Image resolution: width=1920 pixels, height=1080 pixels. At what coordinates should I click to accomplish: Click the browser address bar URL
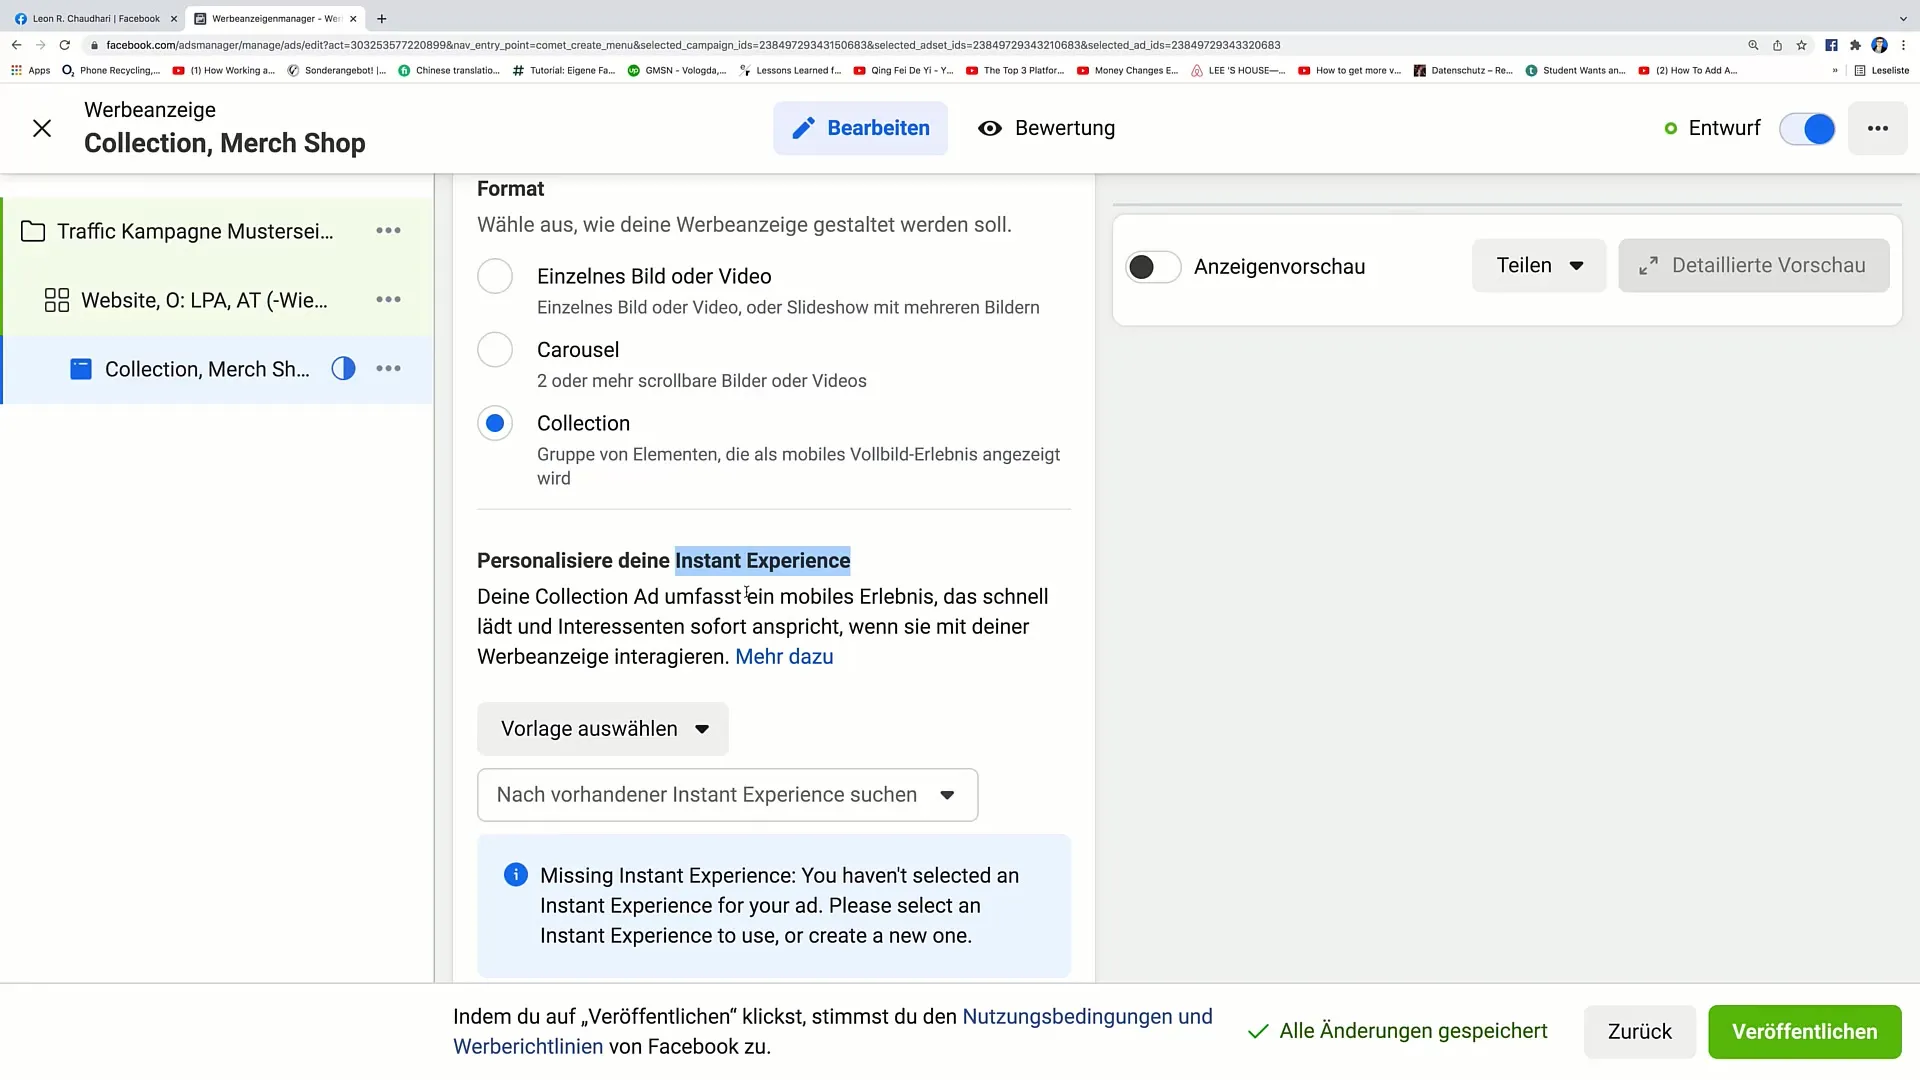tap(693, 45)
